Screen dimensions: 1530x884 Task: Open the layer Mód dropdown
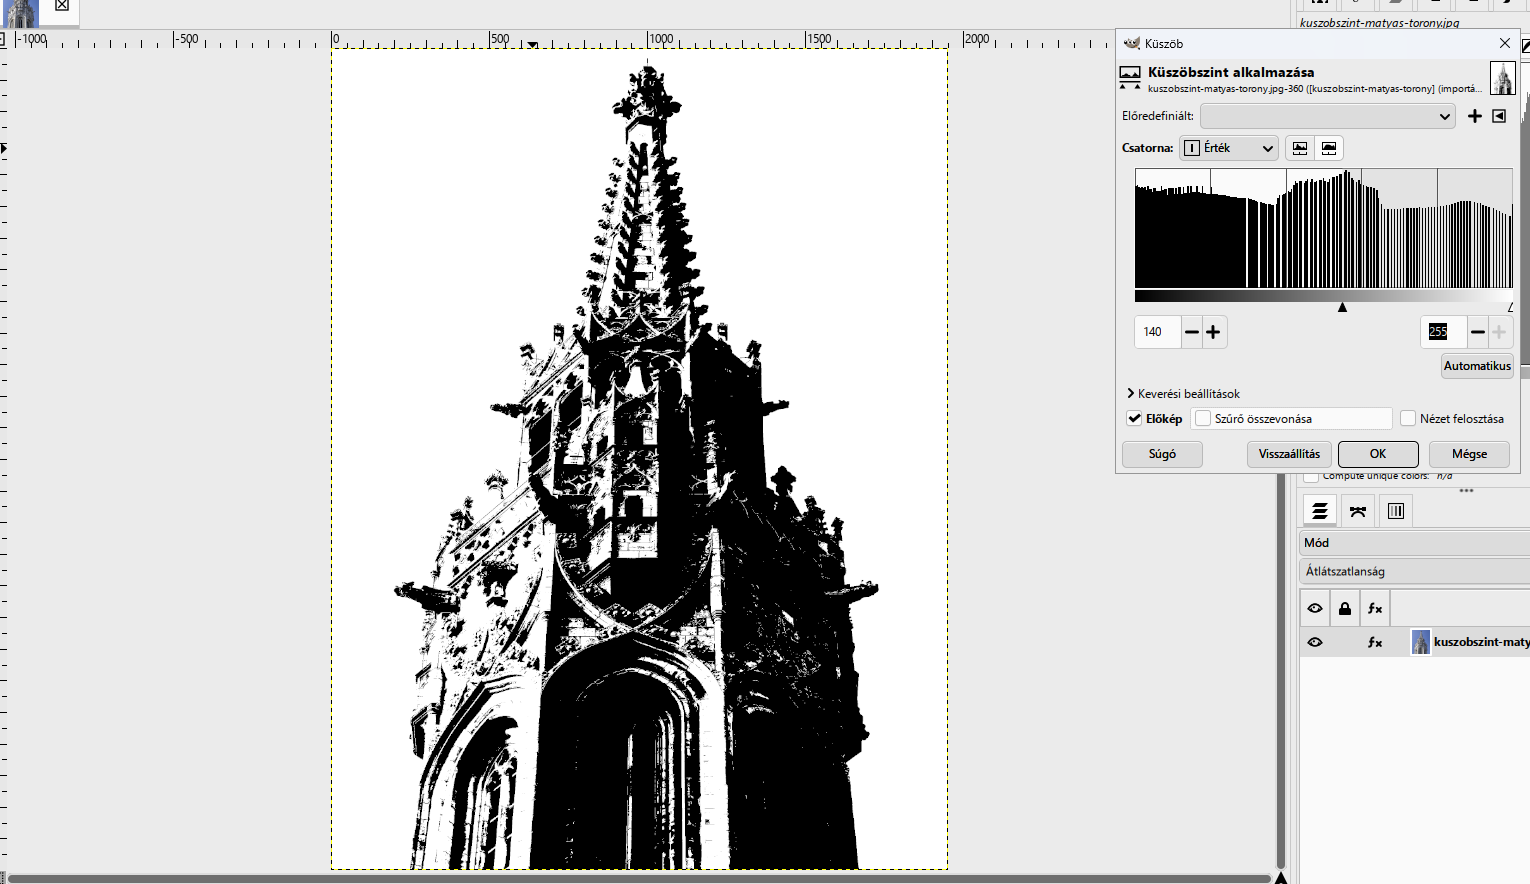point(1415,543)
